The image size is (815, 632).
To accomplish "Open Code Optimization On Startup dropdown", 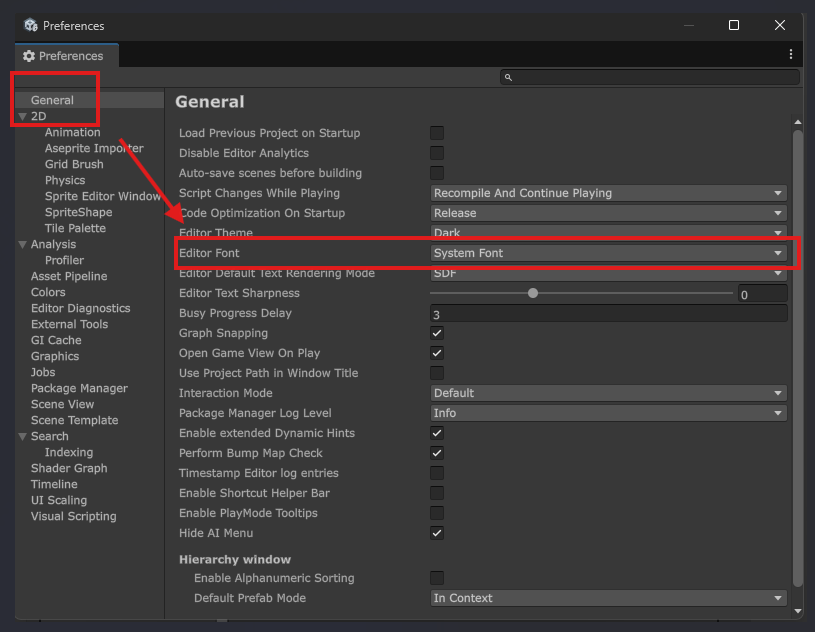I will [x=608, y=213].
